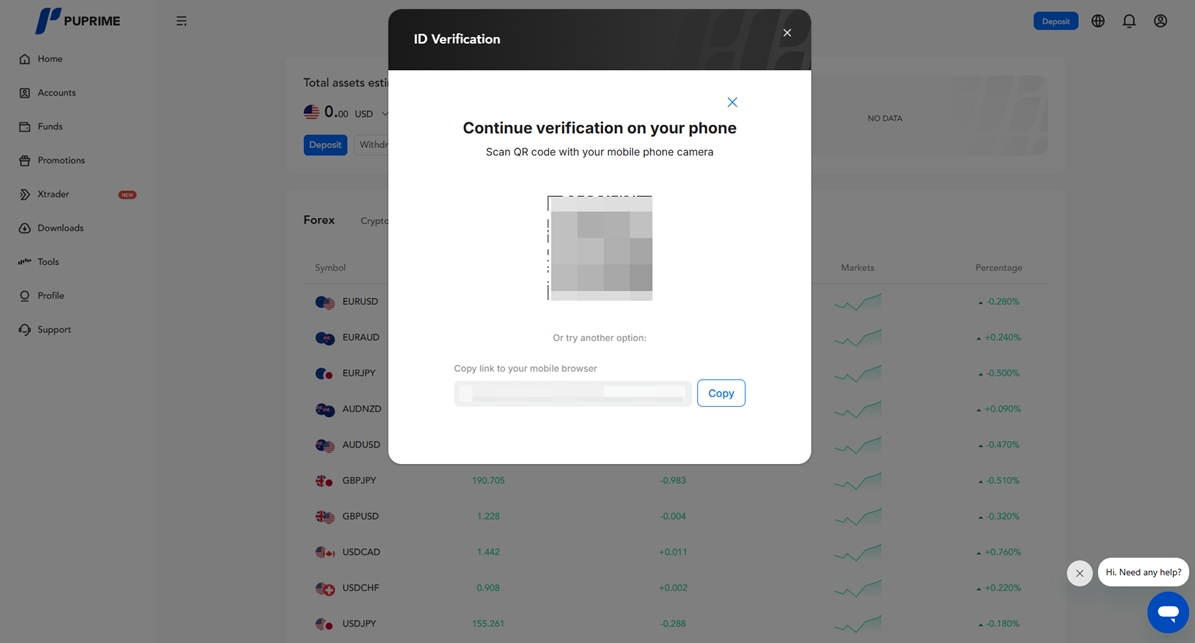
Task: Collapse sidebar using the menu toggle icon
Action: tap(181, 21)
